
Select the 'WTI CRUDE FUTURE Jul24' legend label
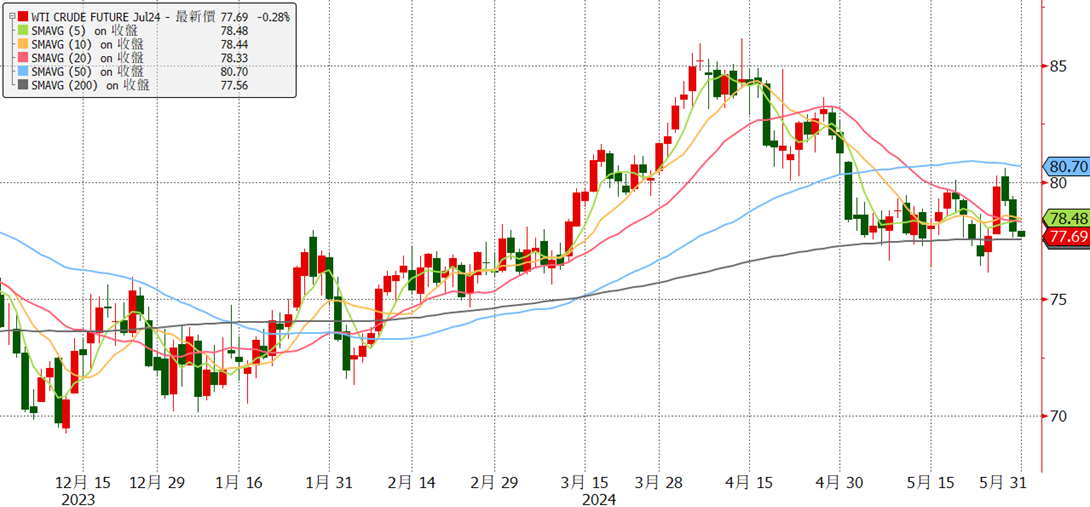click(x=97, y=15)
